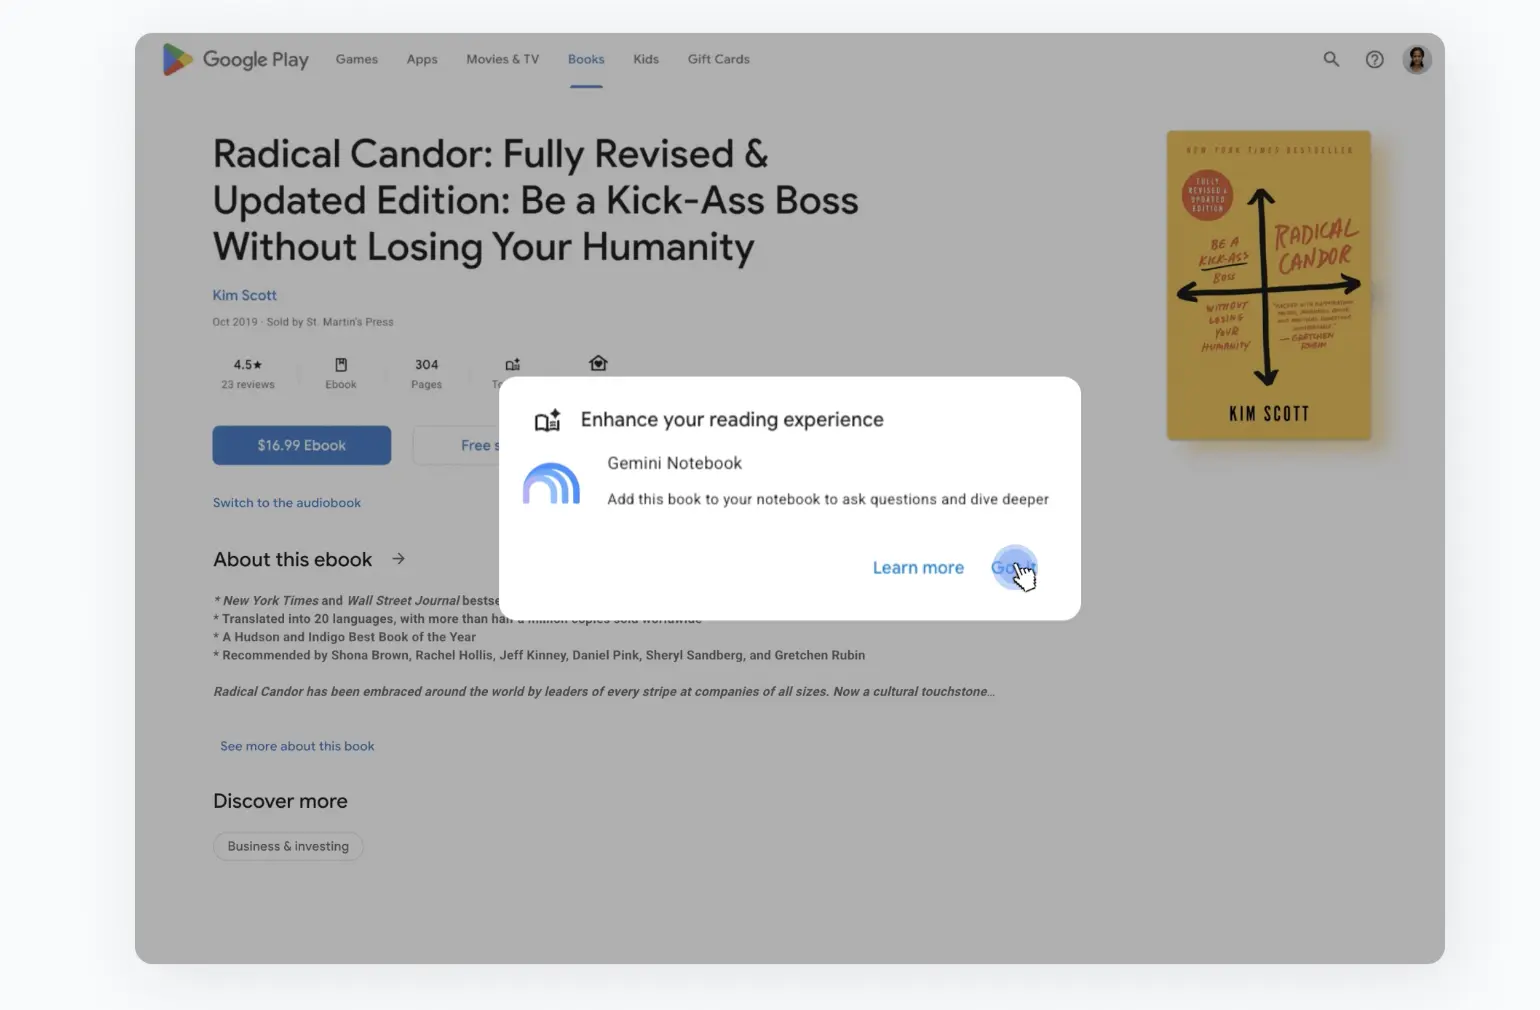
Task: Open the Kids tab
Action: (x=646, y=59)
